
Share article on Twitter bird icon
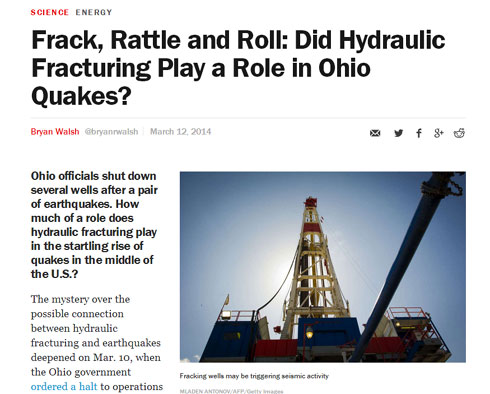click(398, 133)
